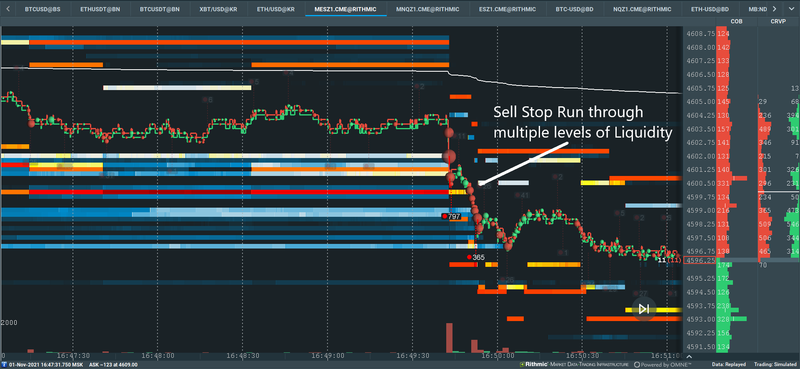
Task: Click the 331 ask size at 4600.50
Action: pos(723,183)
